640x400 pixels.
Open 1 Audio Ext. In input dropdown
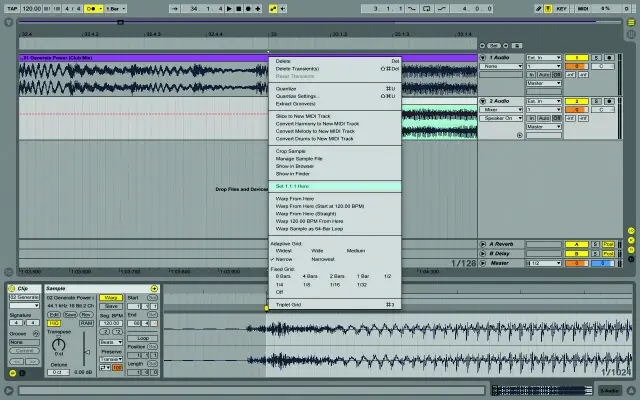[x=544, y=58]
